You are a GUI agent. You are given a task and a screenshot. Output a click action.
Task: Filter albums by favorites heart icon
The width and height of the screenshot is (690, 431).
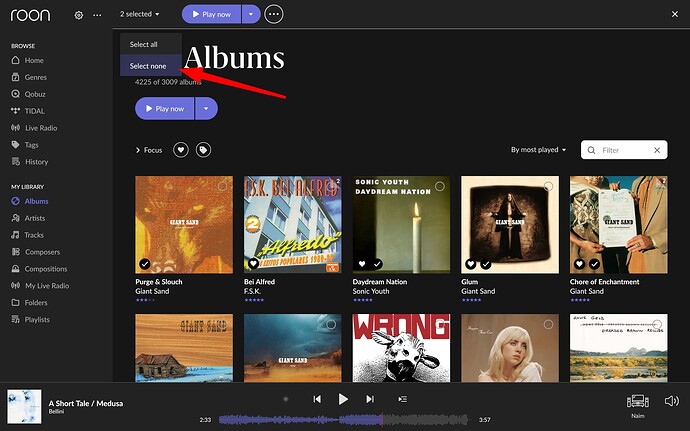180,150
